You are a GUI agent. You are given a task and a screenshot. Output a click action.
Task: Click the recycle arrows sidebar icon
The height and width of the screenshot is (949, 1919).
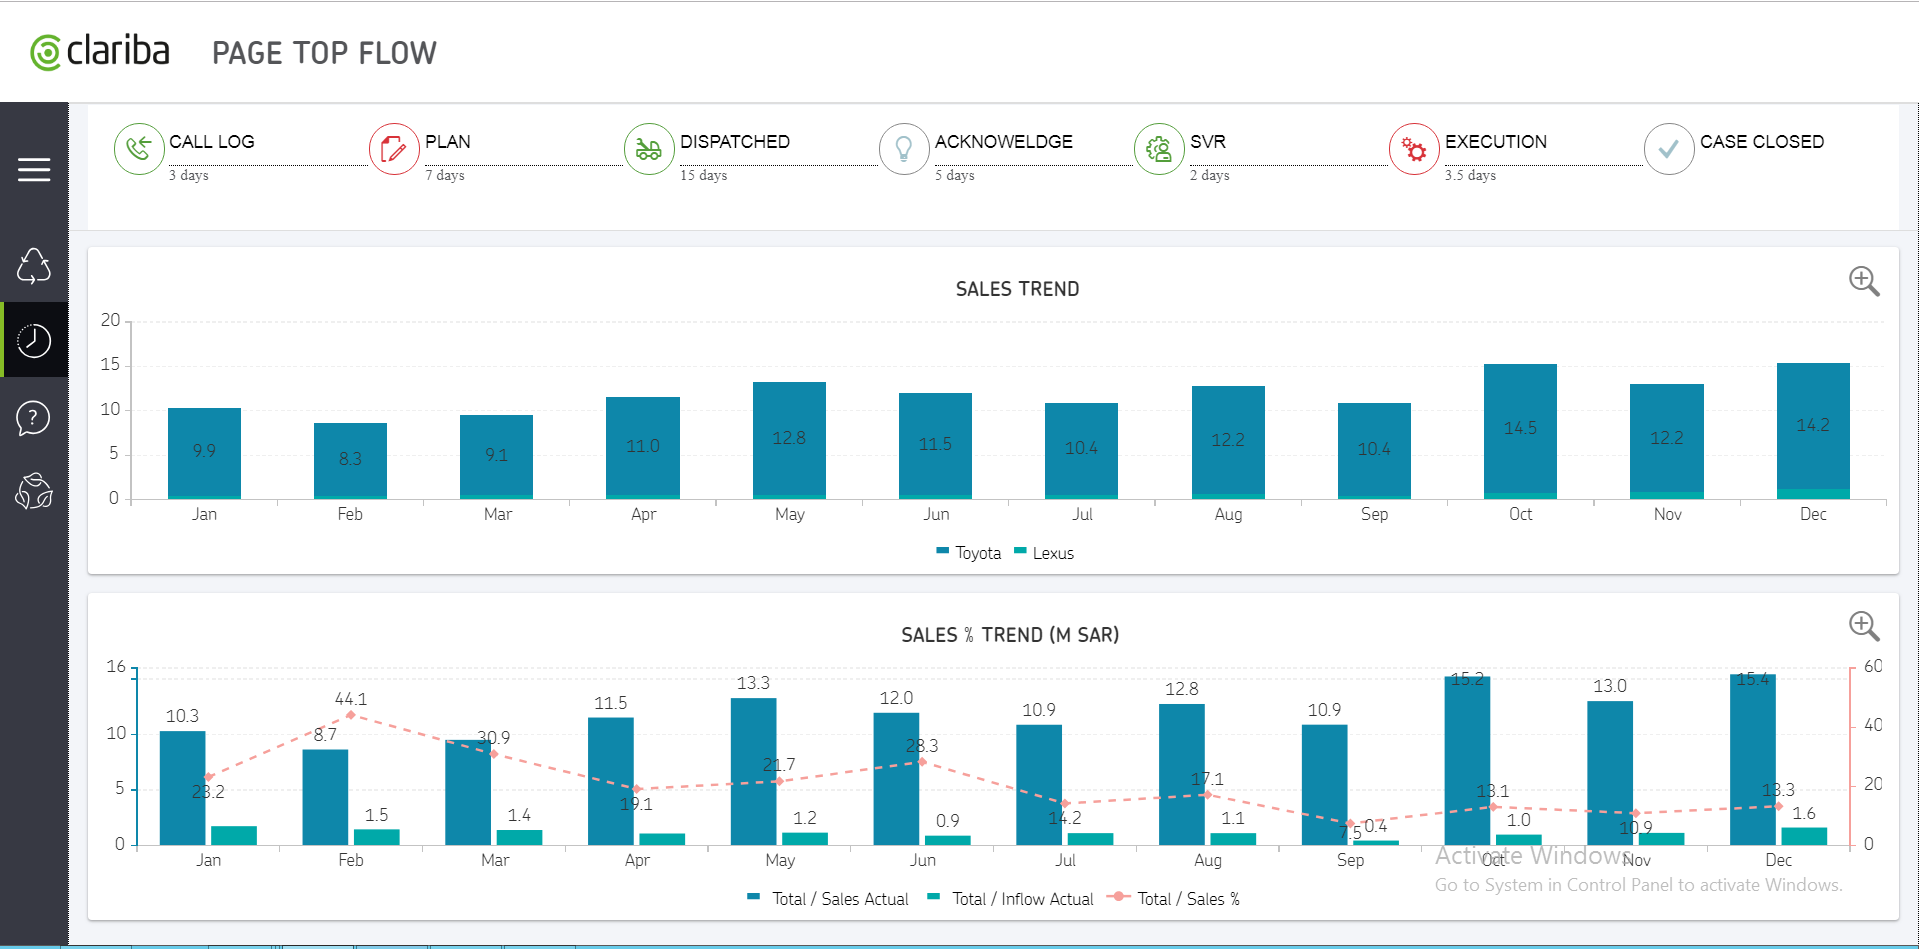[x=34, y=266]
